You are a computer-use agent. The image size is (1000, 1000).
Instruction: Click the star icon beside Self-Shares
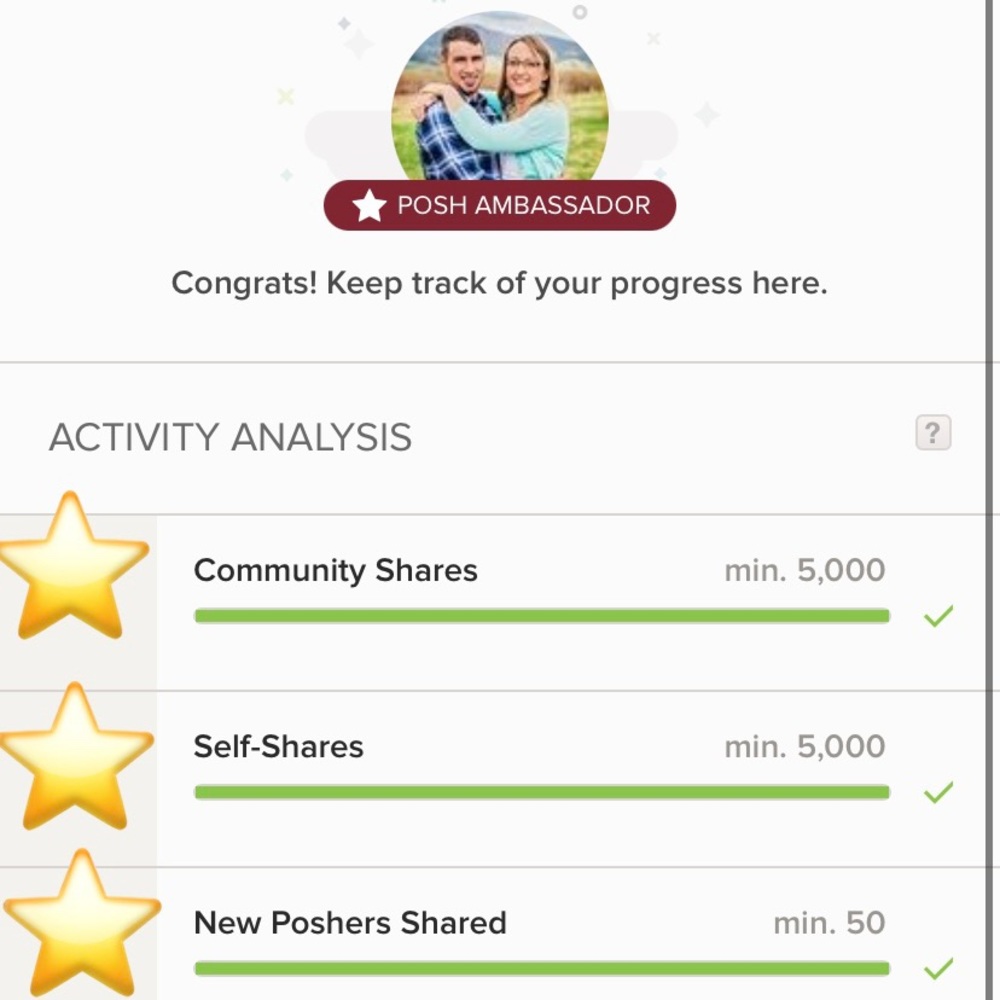[x=75, y=757]
